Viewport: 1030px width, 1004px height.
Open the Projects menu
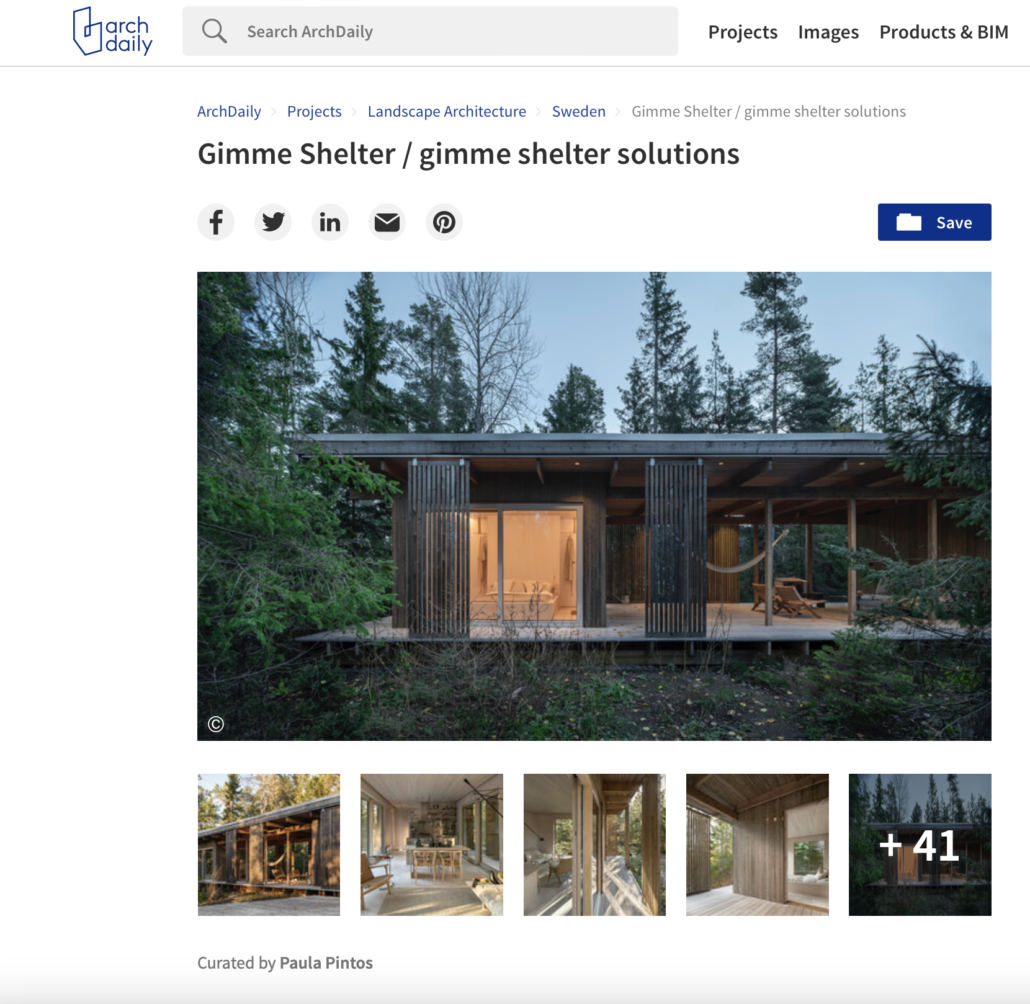742,32
